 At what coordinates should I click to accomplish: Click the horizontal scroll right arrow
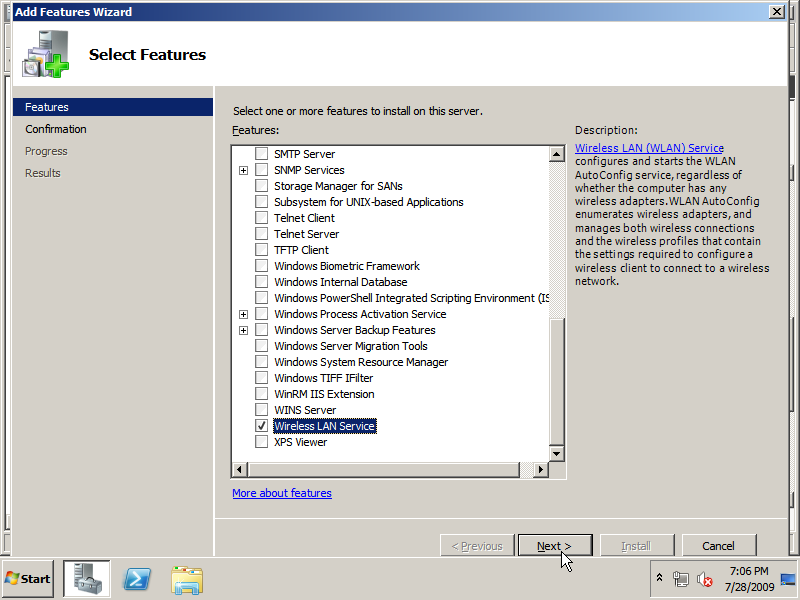tap(541, 469)
